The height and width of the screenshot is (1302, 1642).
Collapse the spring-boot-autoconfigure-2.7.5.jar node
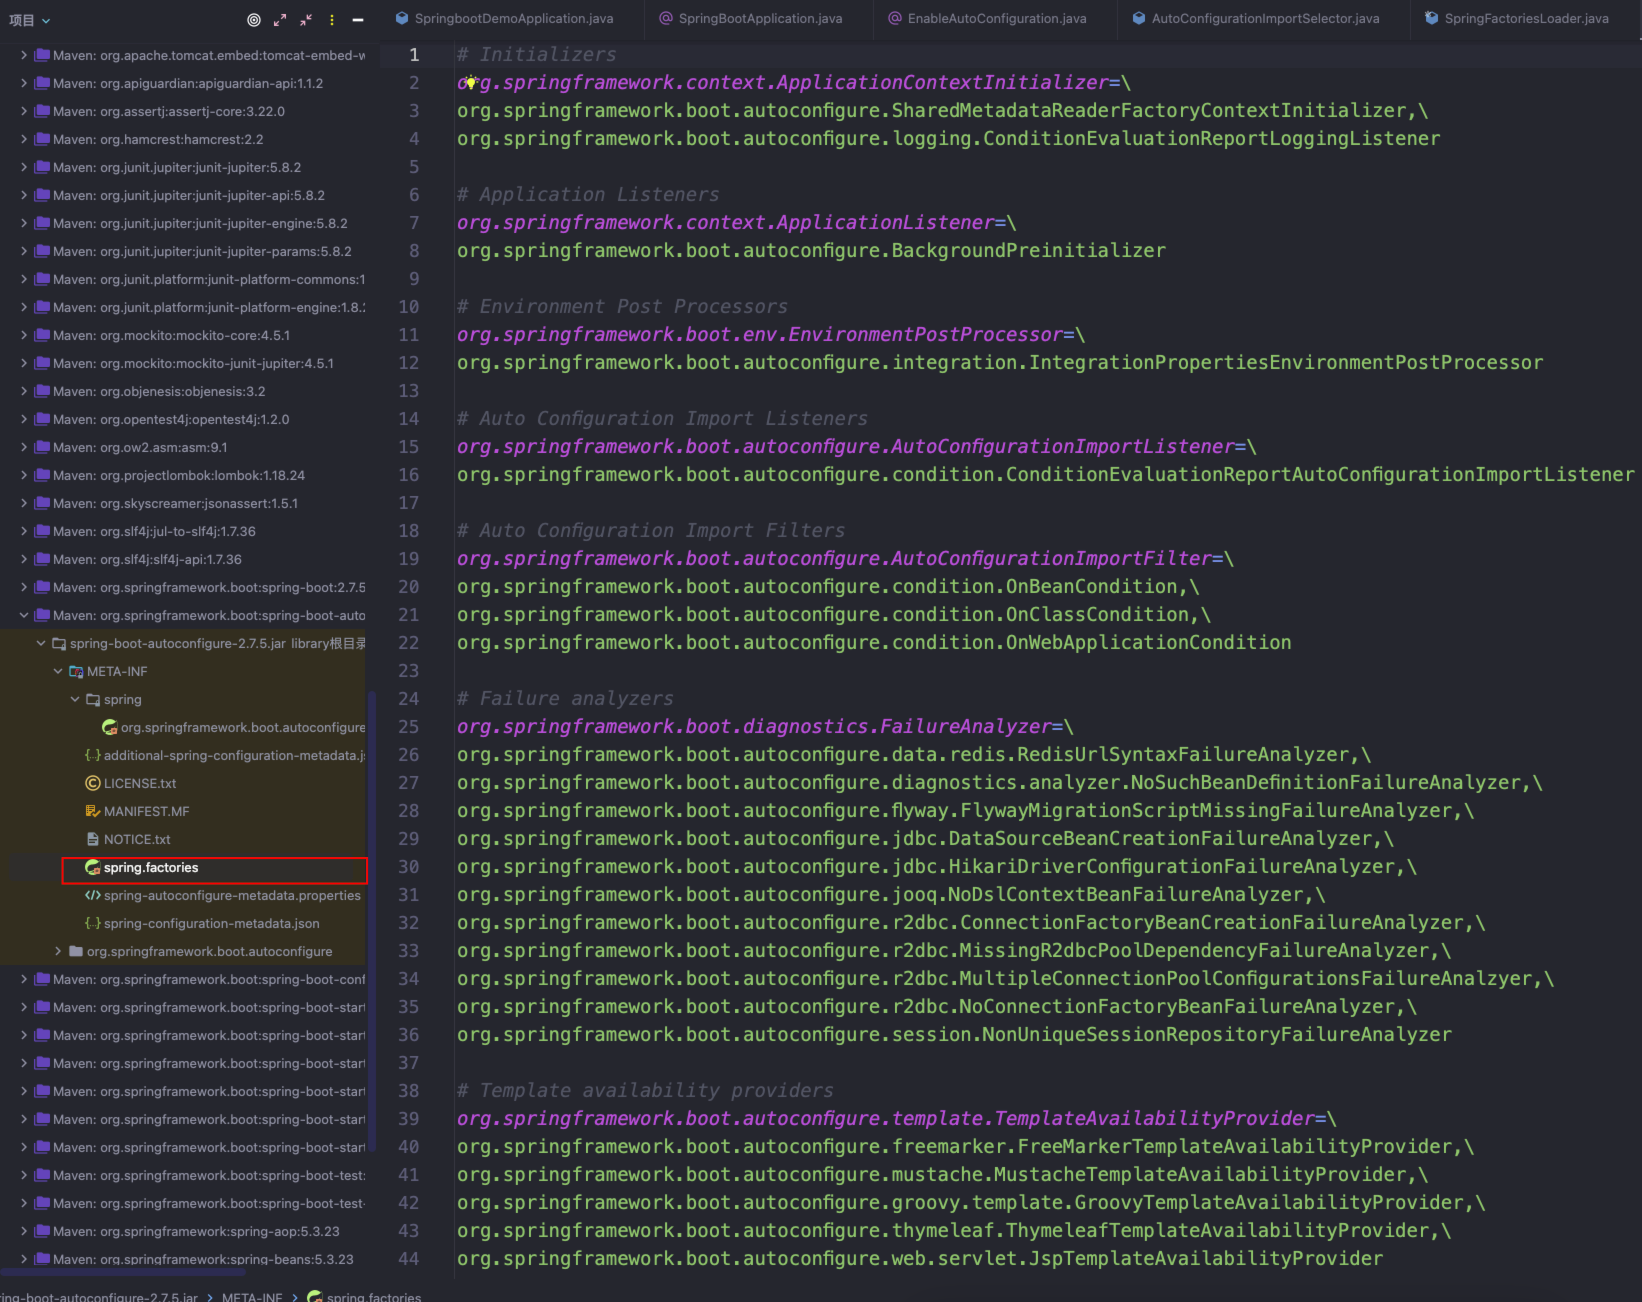(41, 644)
